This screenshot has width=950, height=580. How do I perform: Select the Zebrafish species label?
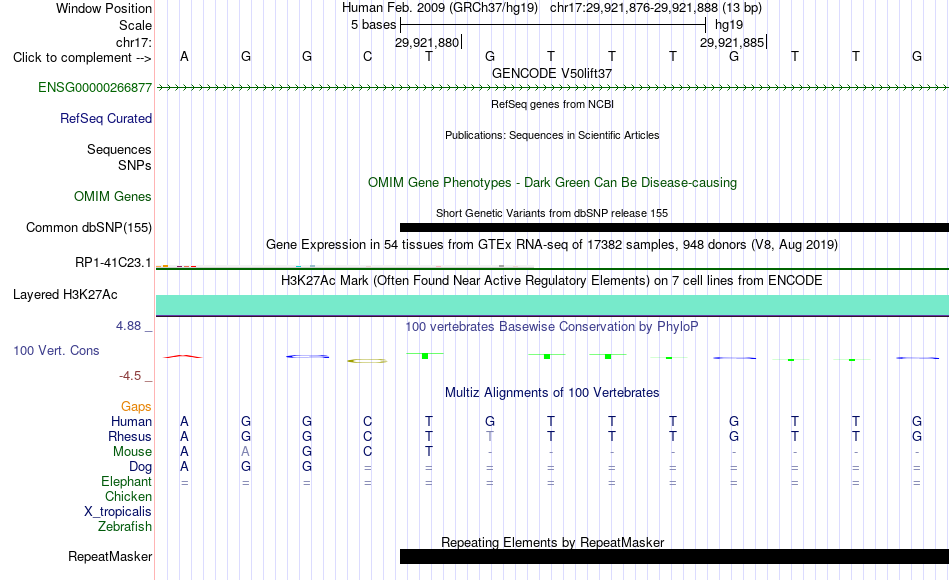click(125, 526)
